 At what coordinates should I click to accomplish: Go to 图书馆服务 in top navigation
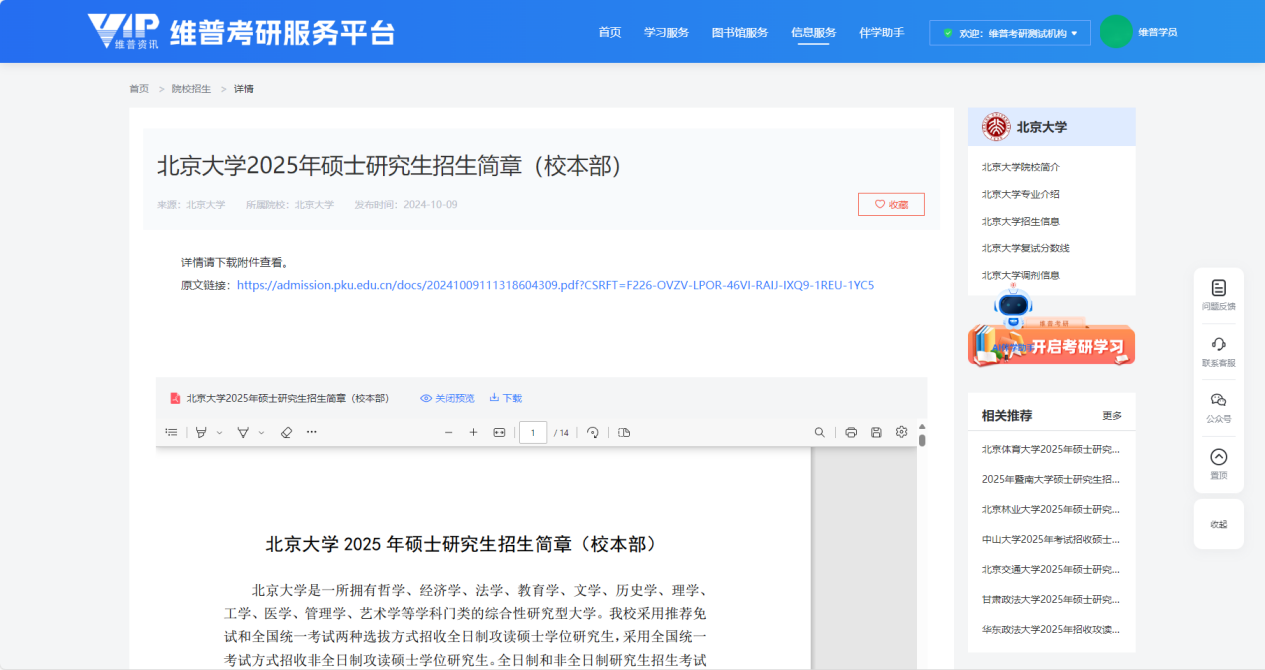739,32
